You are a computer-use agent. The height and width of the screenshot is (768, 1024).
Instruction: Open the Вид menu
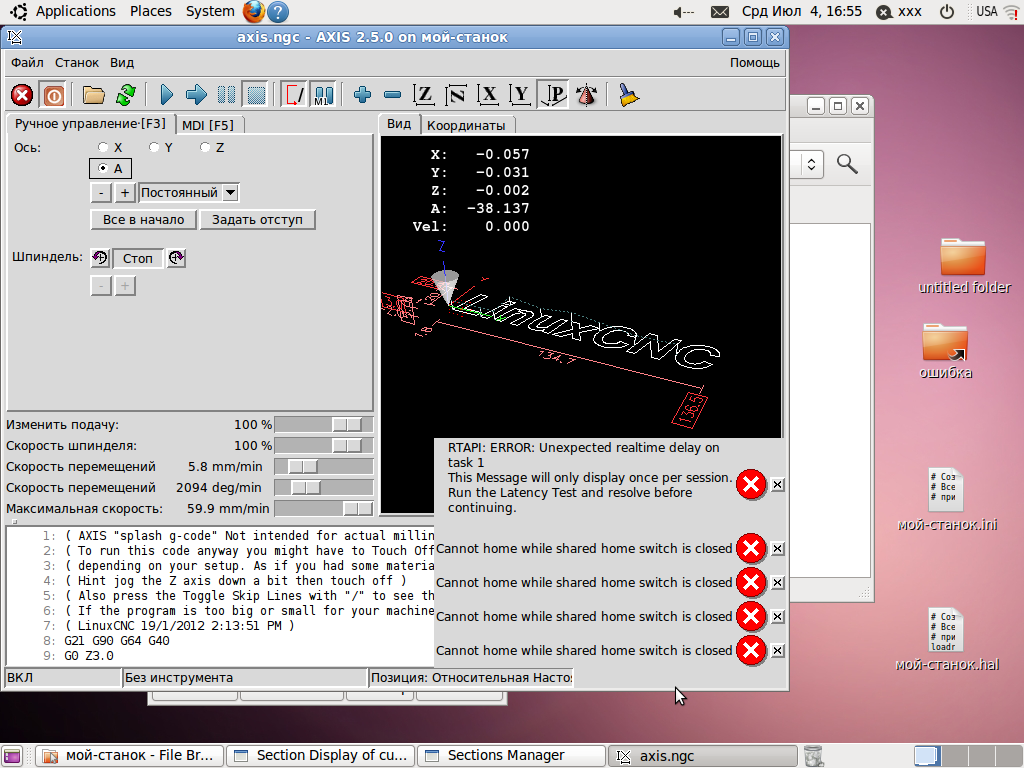click(122, 63)
